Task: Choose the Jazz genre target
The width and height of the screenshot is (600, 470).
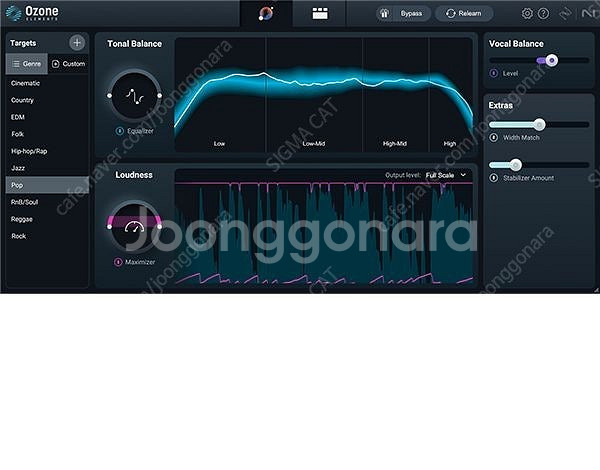Action: click(x=47, y=168)
